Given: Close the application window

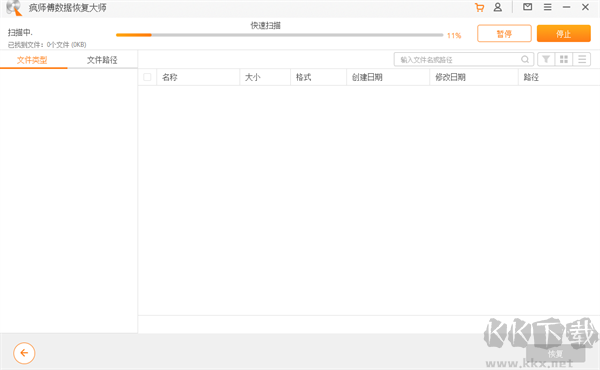Looking at the screenshot, I should coord(585,7).
